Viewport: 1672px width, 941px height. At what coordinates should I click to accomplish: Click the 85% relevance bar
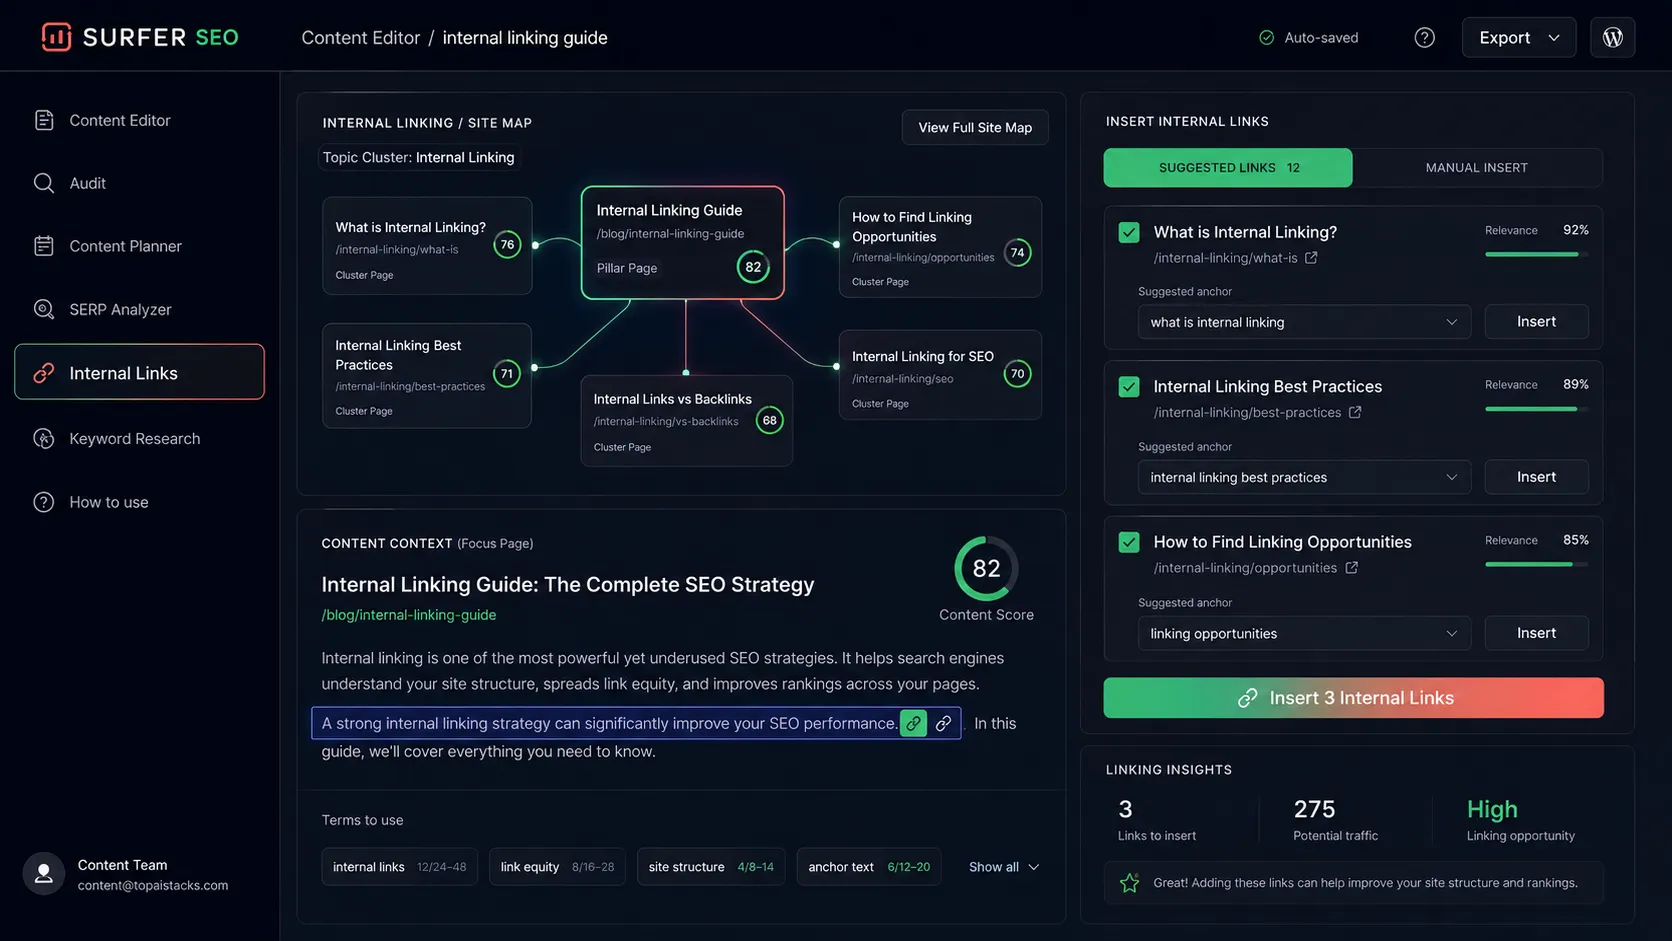[1536, 564]
